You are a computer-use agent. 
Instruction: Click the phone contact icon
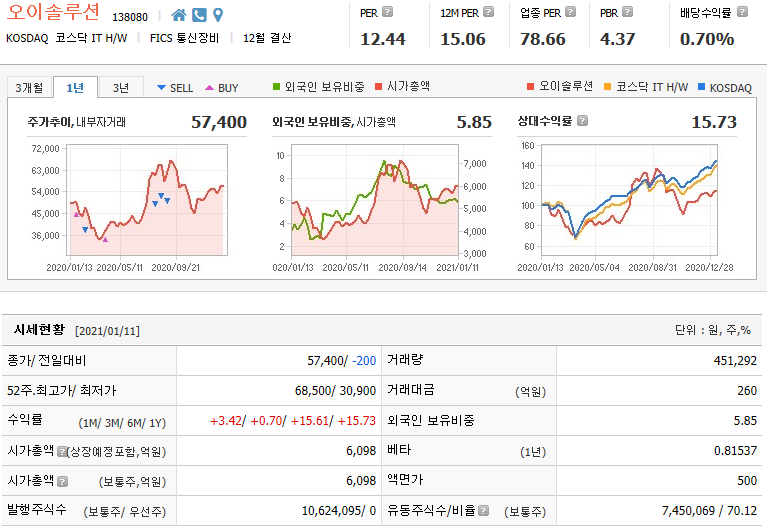(199, 16)
